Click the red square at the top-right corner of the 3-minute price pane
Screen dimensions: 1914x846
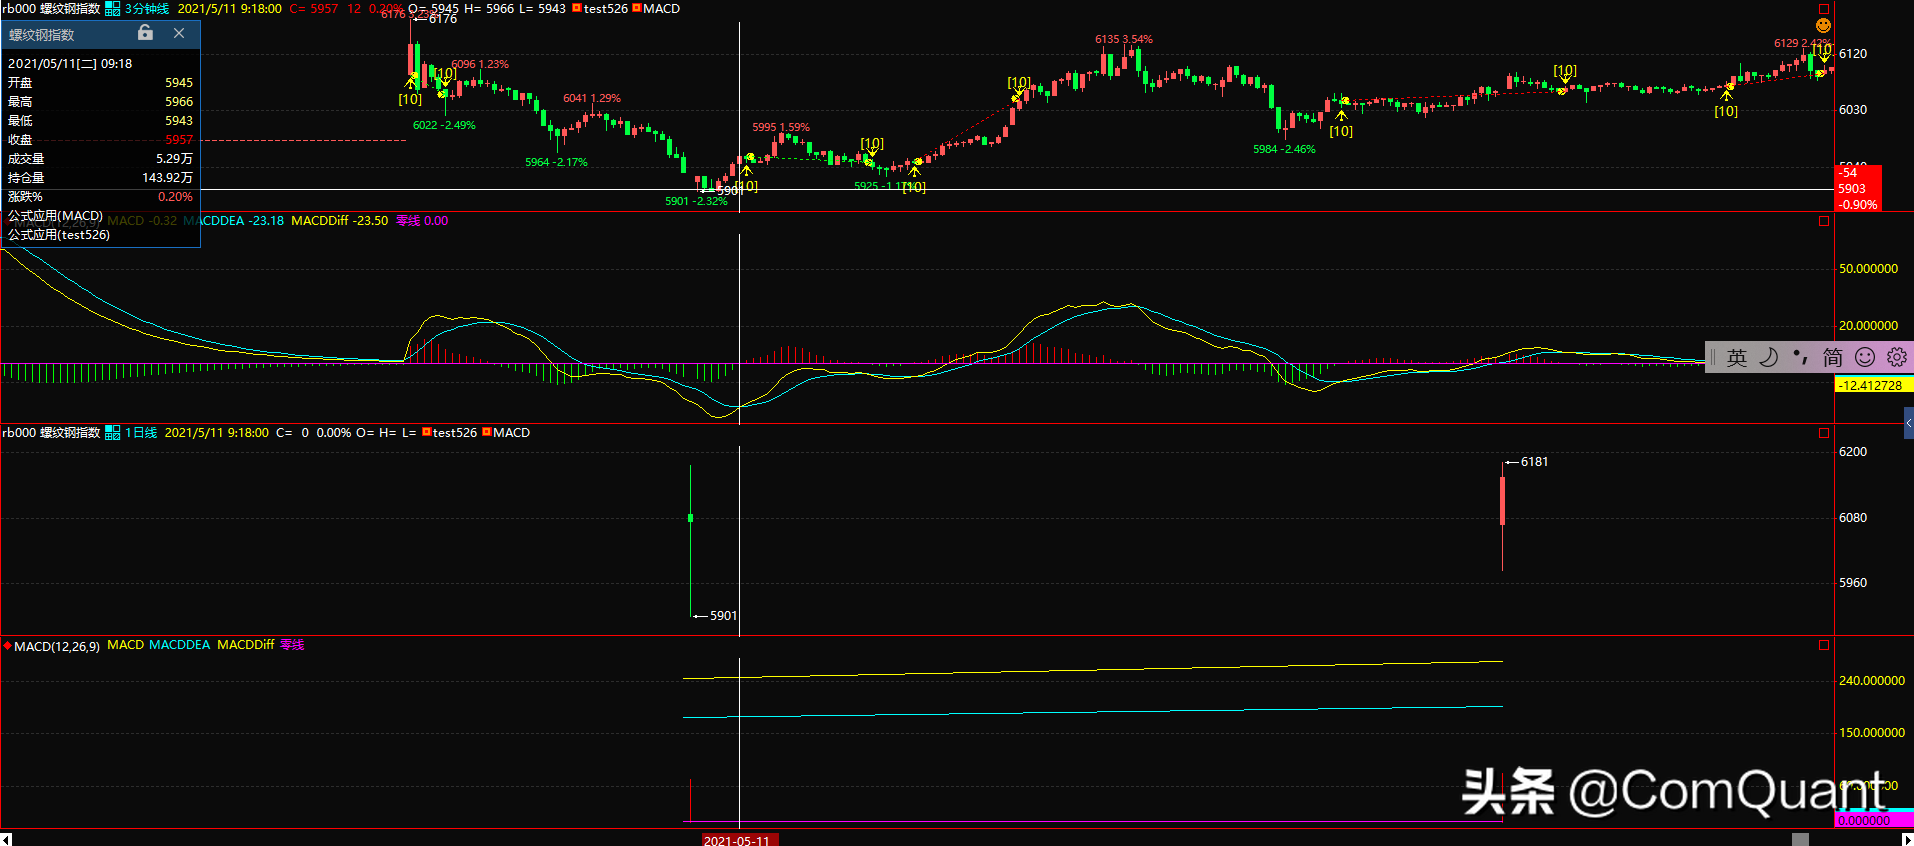coord(1824,9)
